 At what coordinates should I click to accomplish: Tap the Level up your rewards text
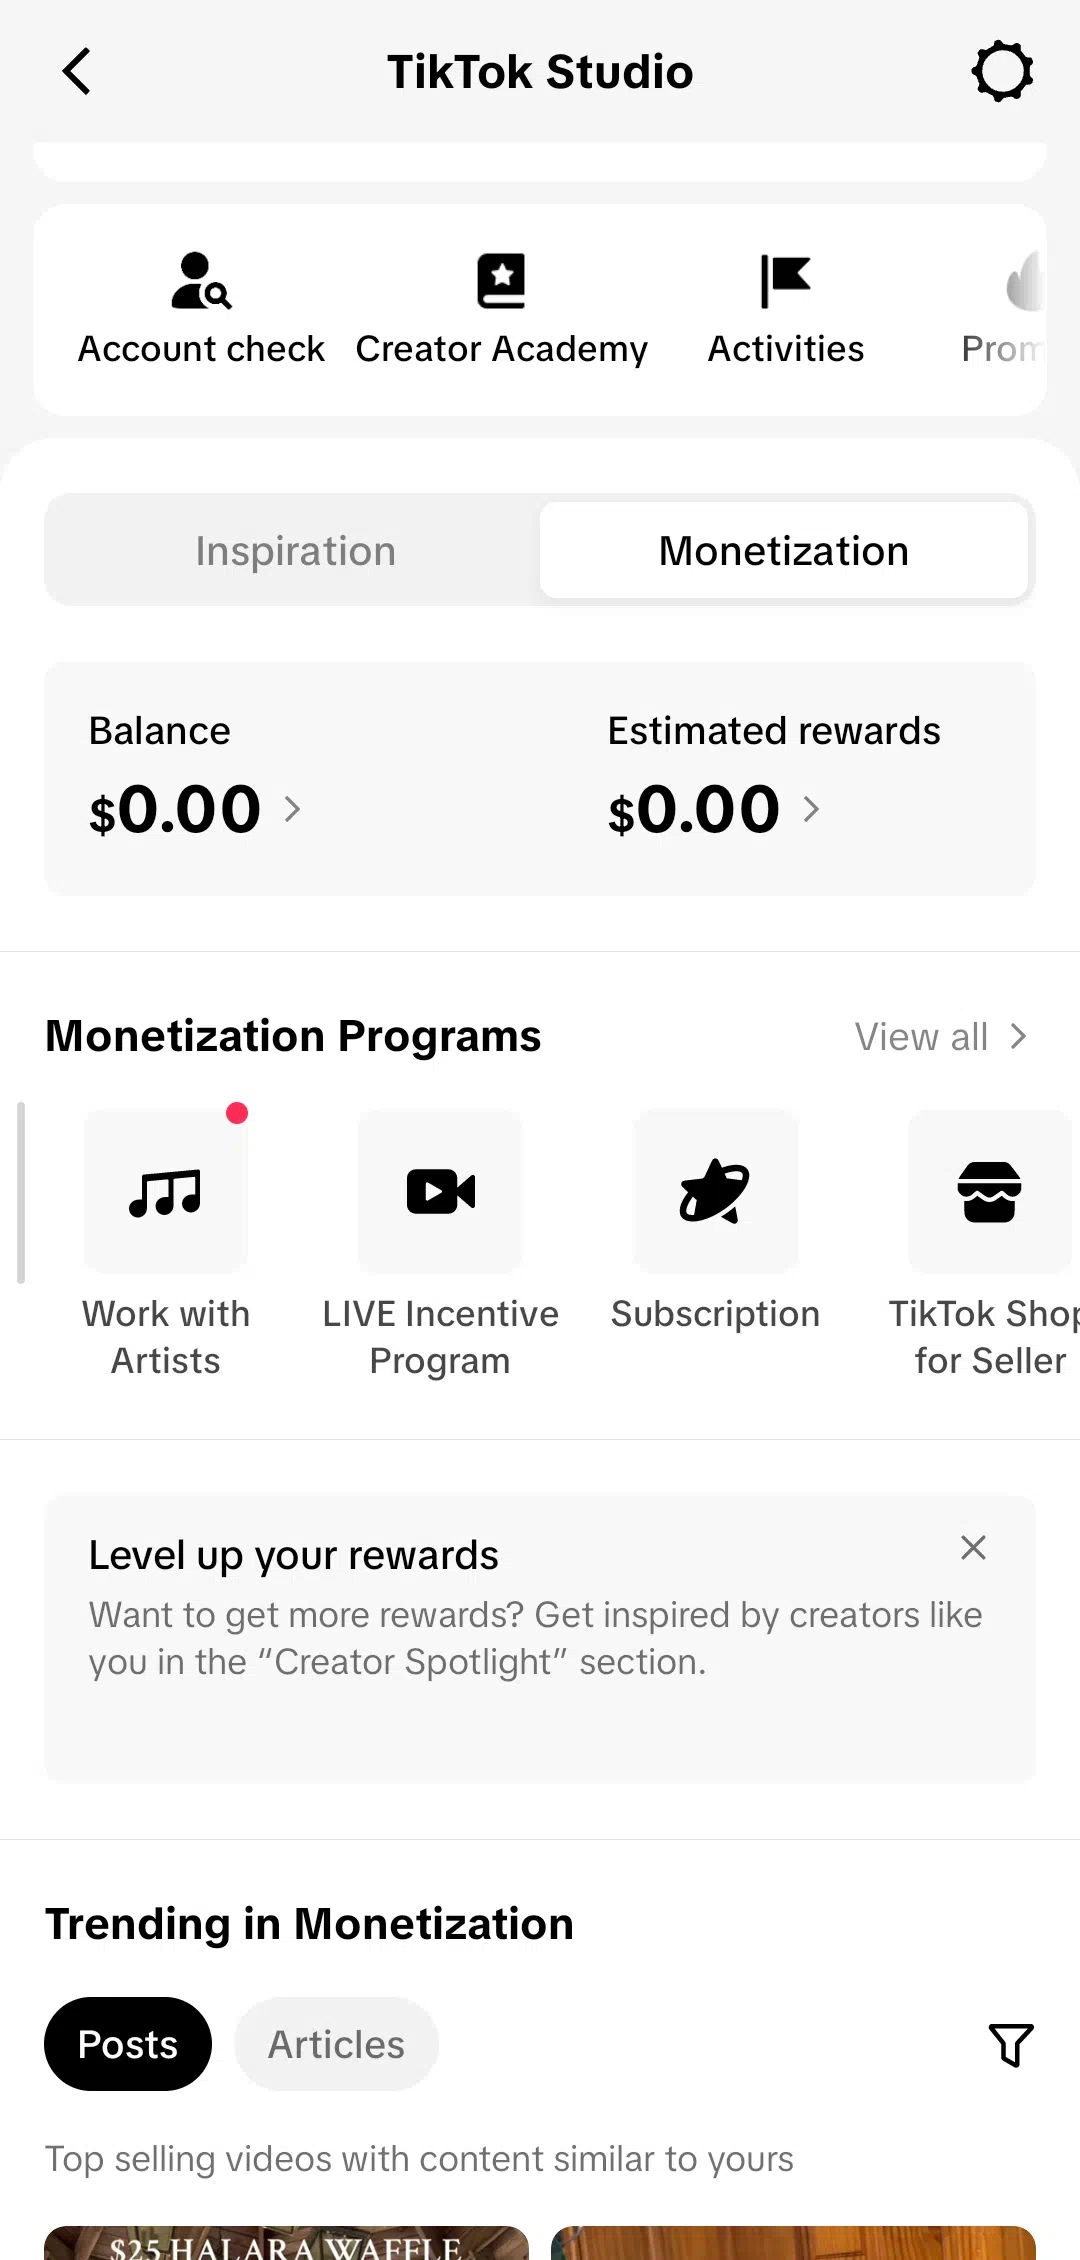pos(294,1556)
